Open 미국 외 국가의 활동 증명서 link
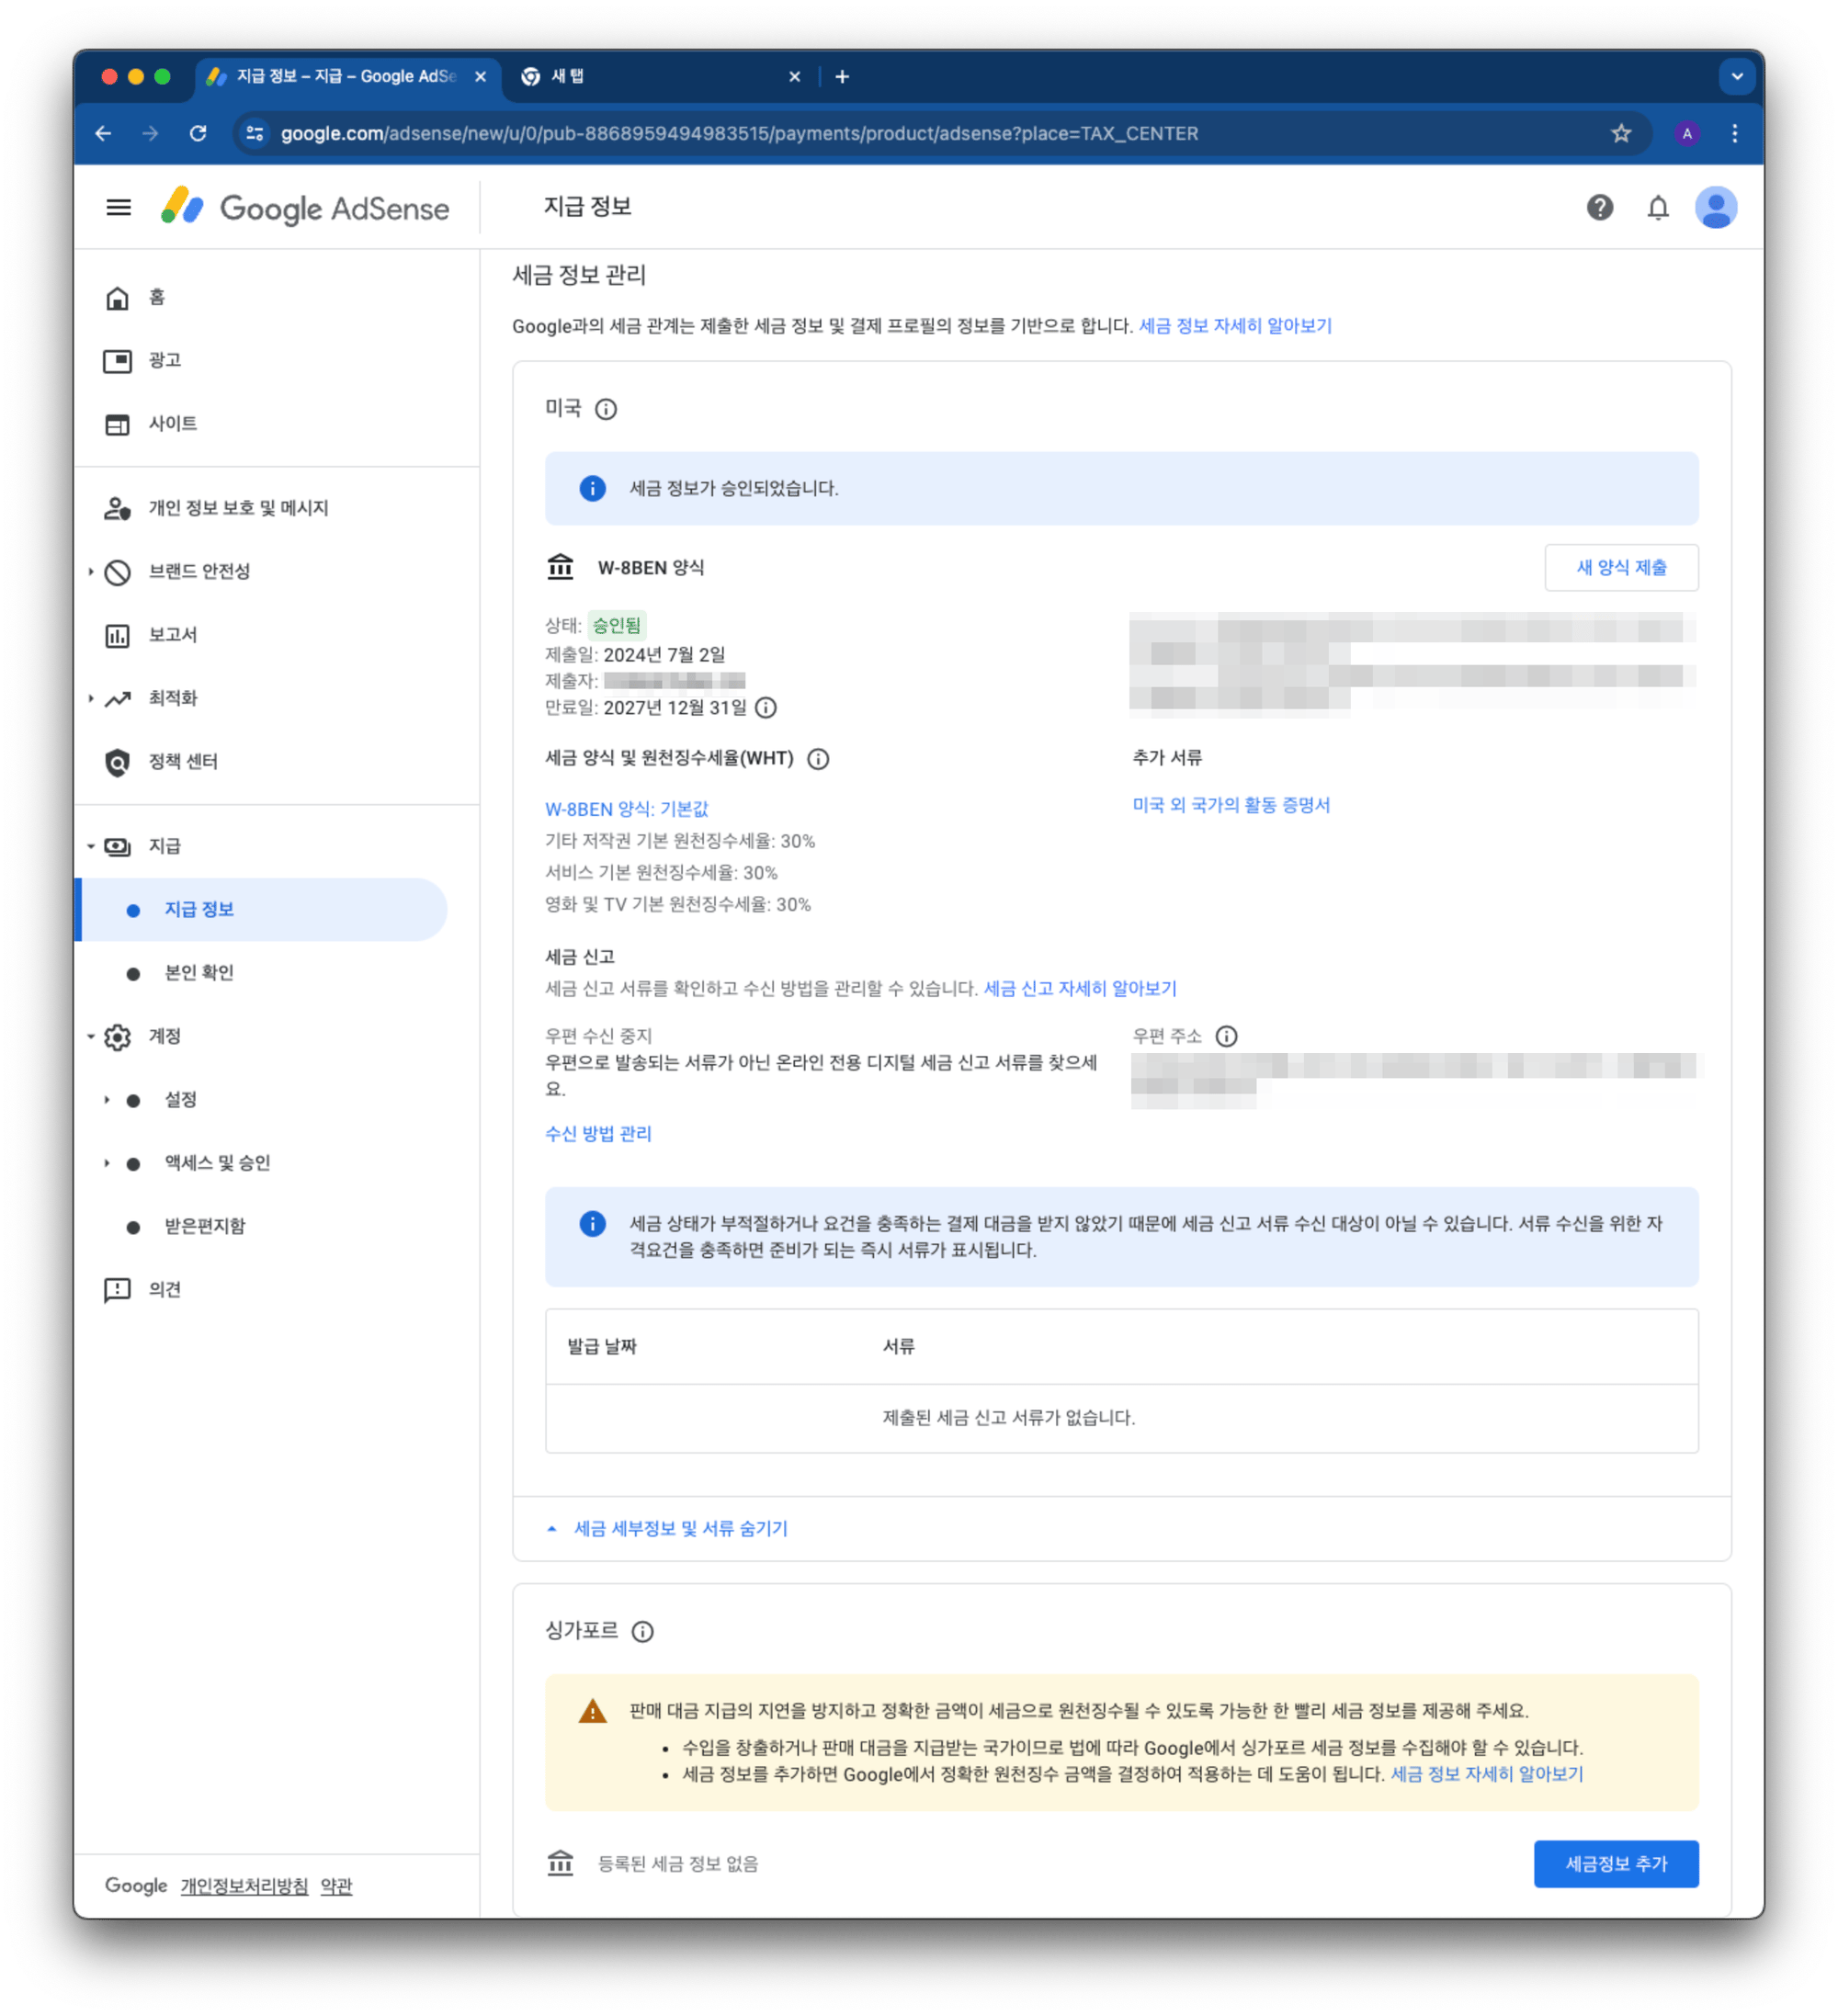This screenshot has width=1838, height=2016. point(1230,805)
